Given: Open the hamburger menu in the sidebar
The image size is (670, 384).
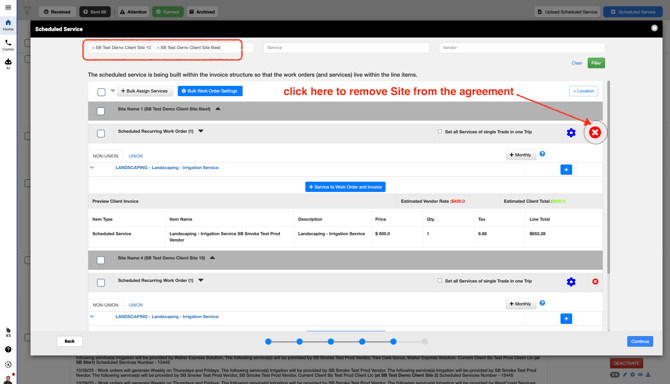Looking at the screenshot, I should click(8, 7).
